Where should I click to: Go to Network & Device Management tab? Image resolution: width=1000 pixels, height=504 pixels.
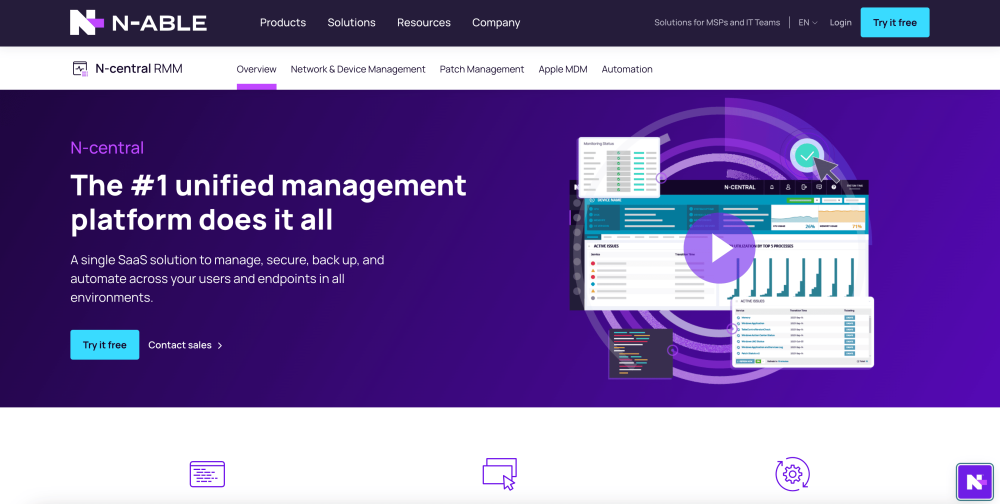coord(358,69)
